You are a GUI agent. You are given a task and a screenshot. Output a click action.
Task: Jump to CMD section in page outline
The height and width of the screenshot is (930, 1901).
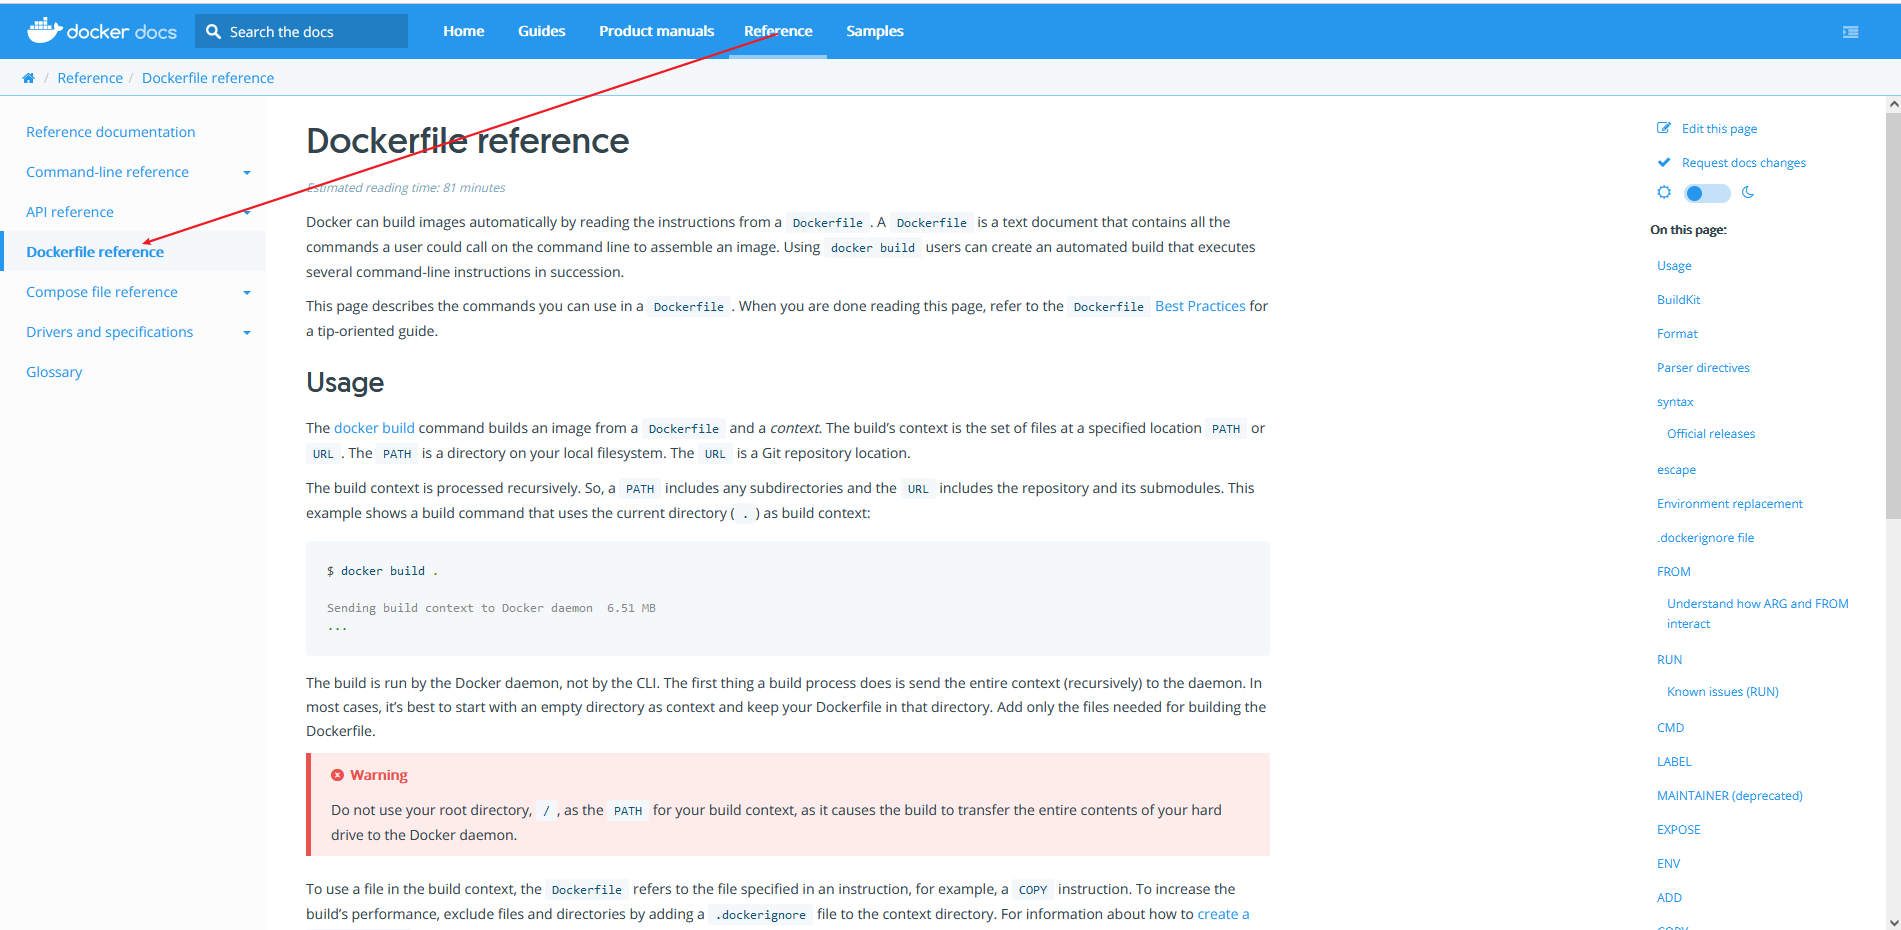(x=1670, y=728)
